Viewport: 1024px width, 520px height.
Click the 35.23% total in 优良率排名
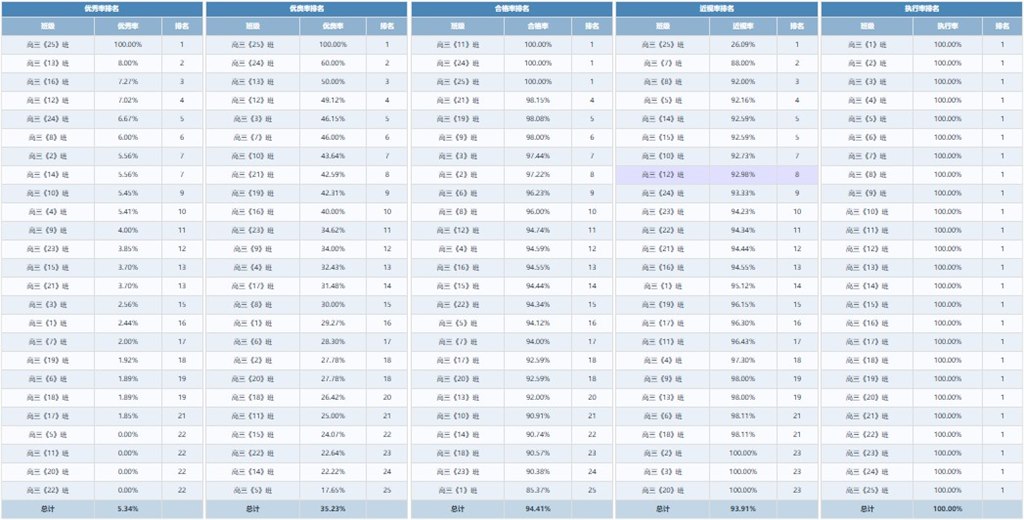pos(333,509)
